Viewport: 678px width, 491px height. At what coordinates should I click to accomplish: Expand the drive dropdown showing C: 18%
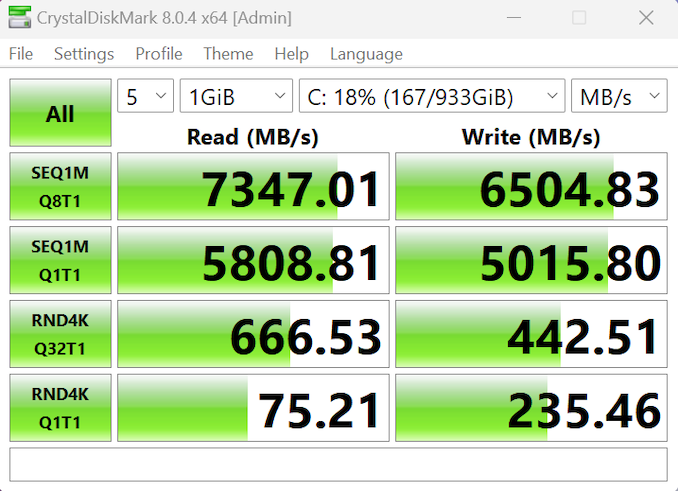pyautogui.click(x=432, y=96)
